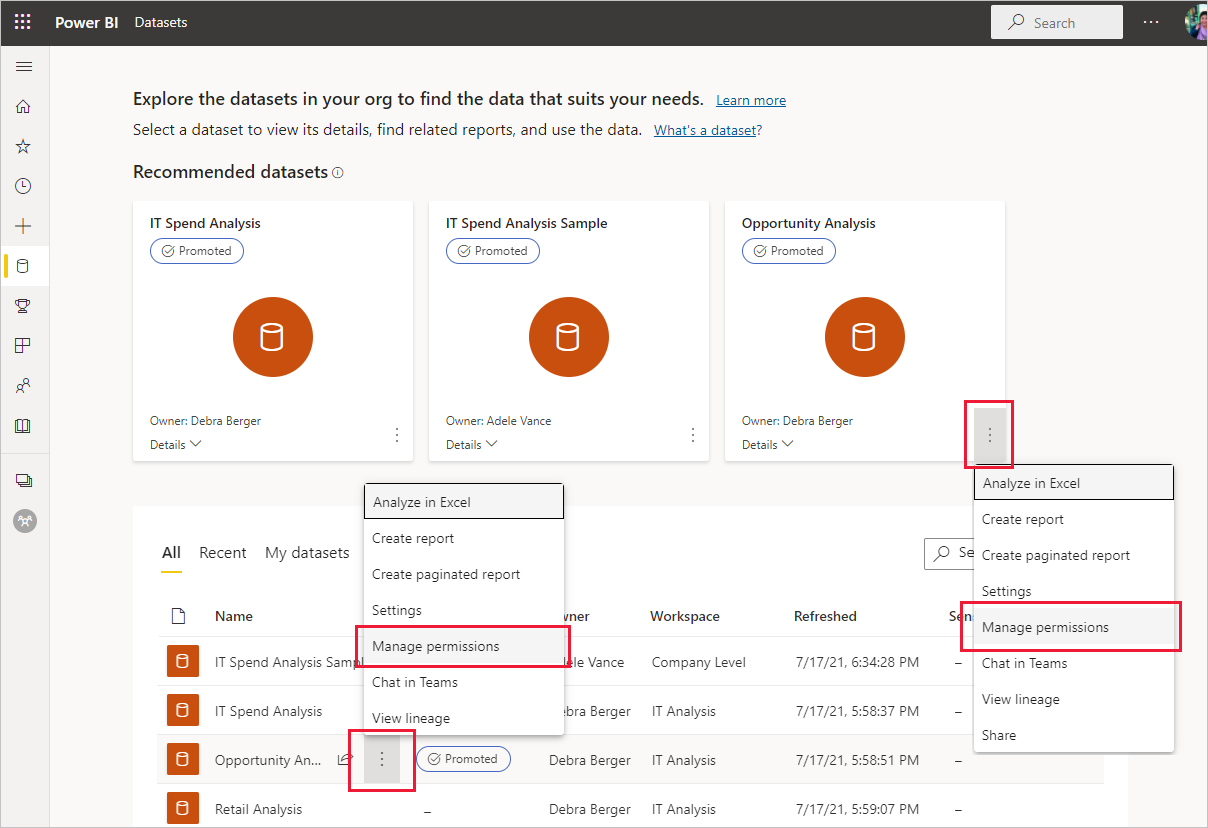Sort by the Name column header
This screenshot has height=828, width=1208.
click(x=234, y=616)
